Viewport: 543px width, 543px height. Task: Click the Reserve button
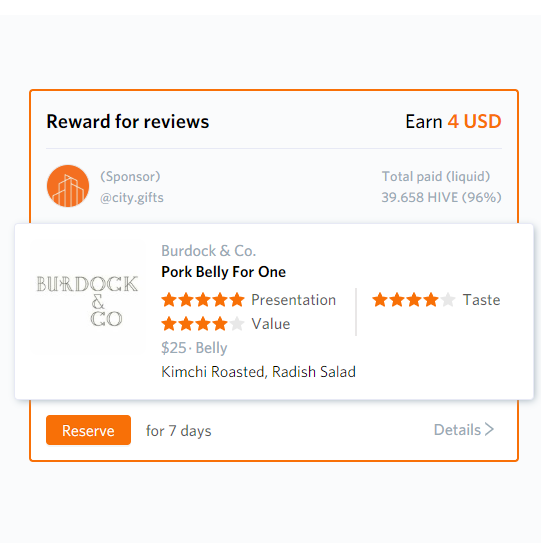[x=88, y=430]
